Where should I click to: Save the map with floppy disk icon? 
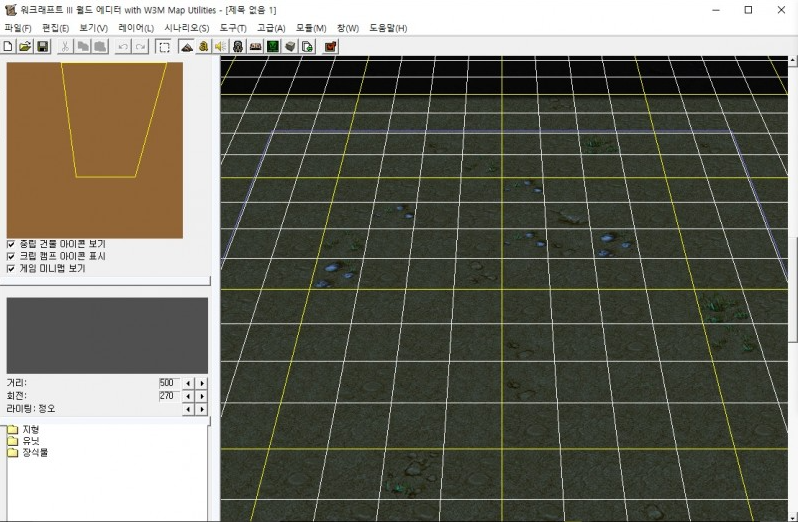(43, 47)
